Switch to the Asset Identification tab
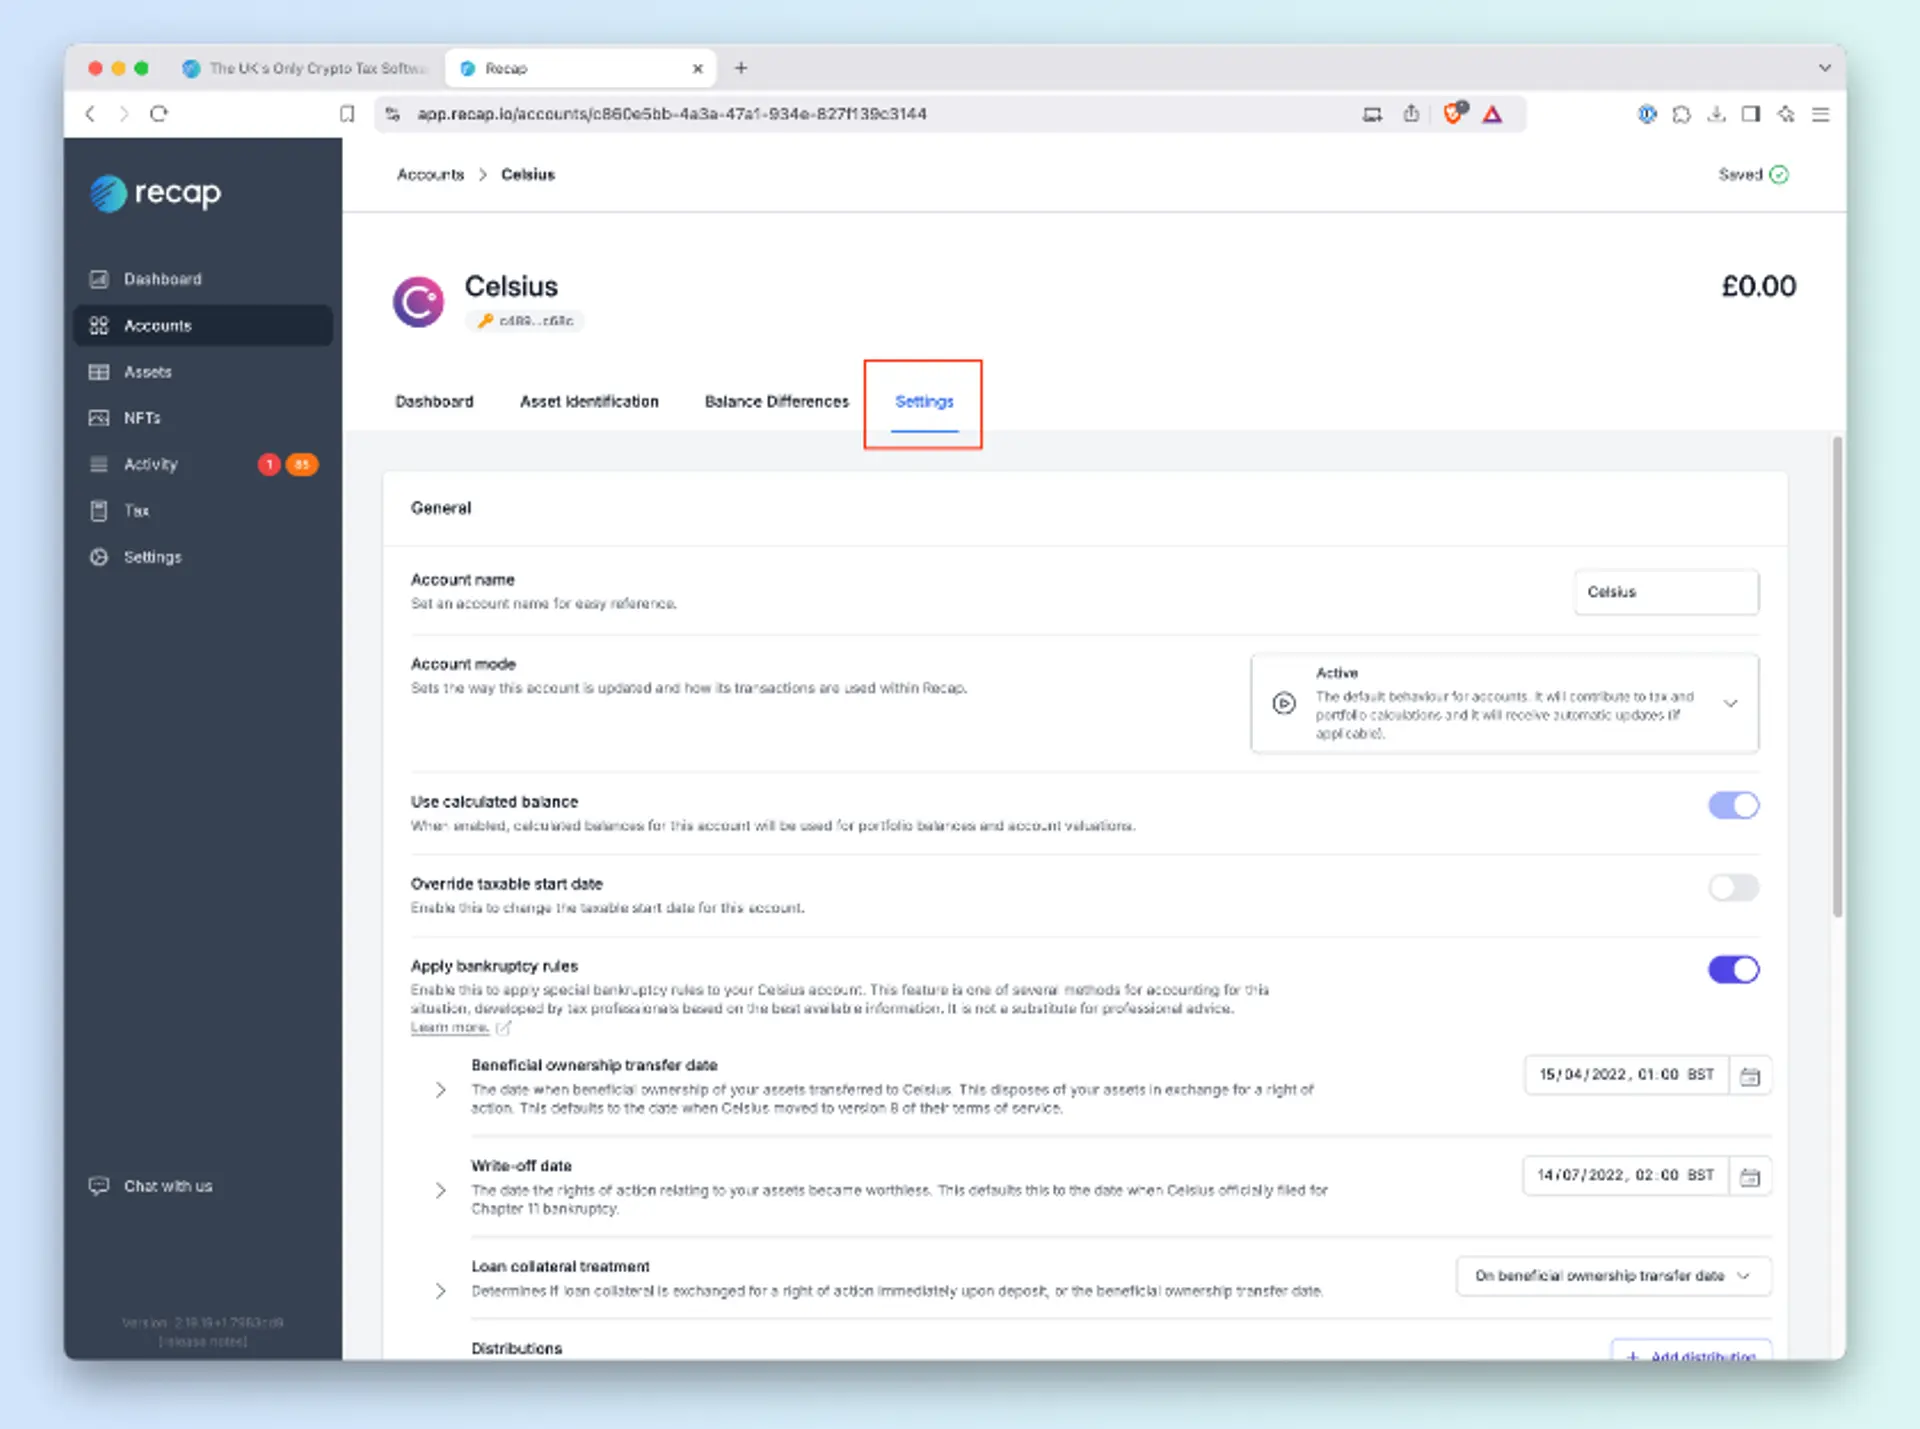This screenshot has width=1920, height=1429. coord(589,401)
